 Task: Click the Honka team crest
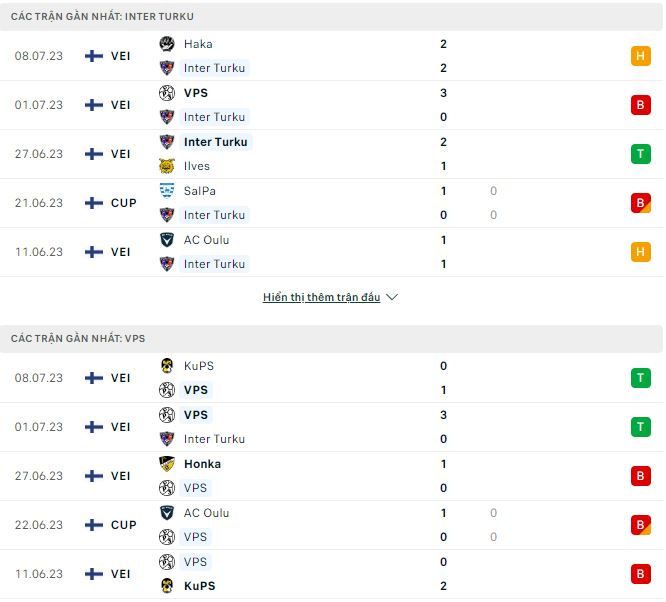click(167, 464)
